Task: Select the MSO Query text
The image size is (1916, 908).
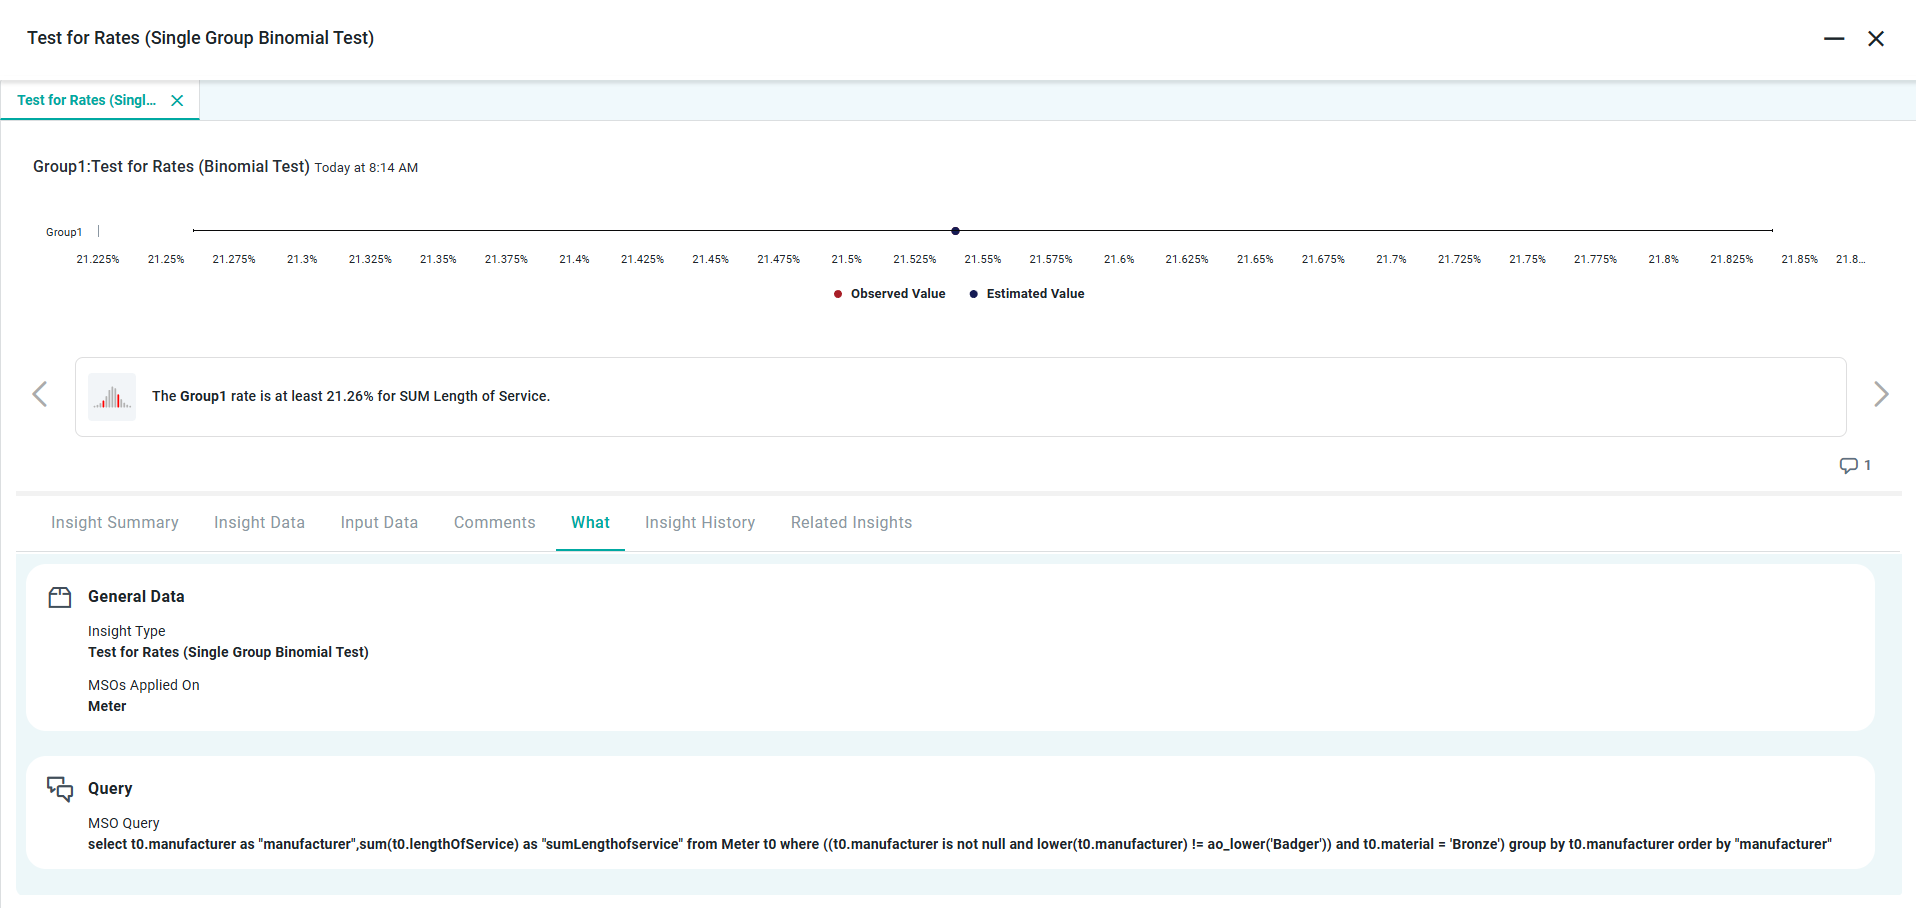Action: [959, 845]
